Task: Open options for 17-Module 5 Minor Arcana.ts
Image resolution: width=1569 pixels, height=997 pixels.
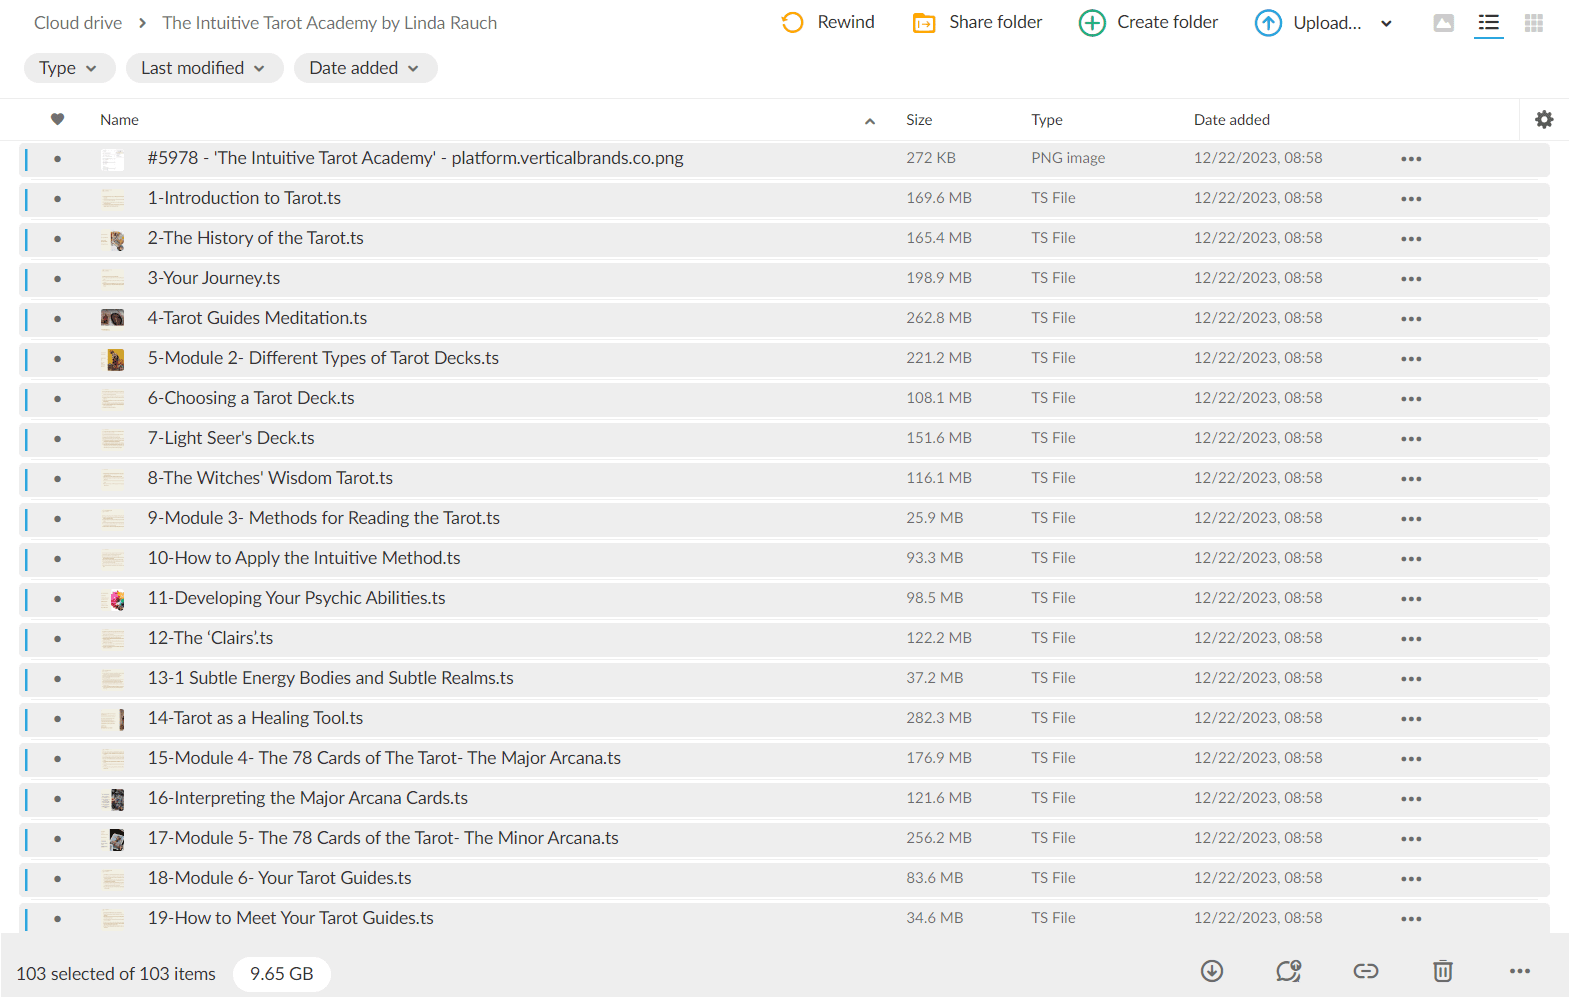Action: coord(1411,839)
